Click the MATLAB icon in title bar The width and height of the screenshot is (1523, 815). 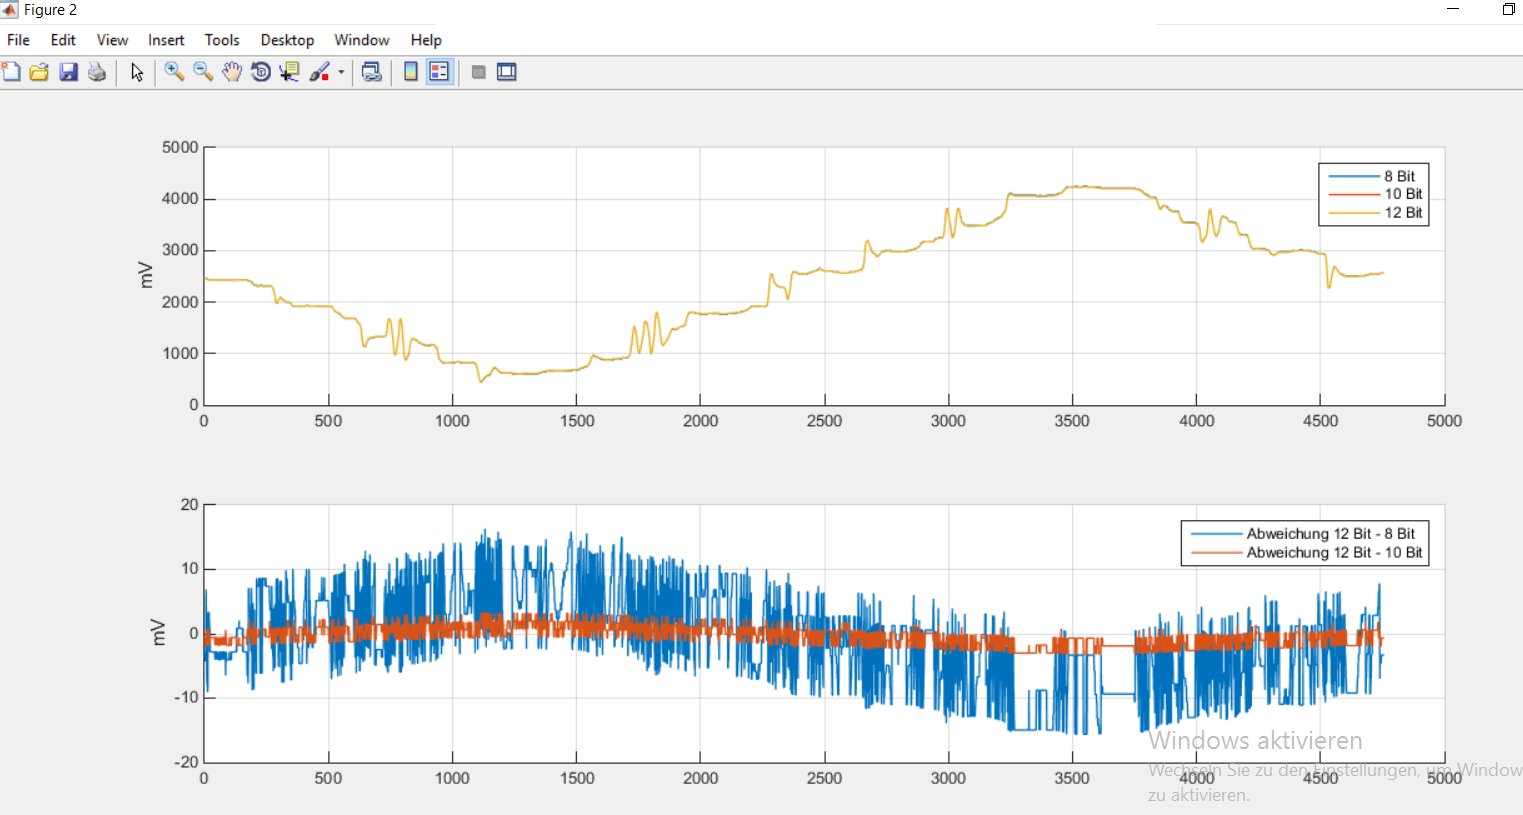(x=10, y=10)
